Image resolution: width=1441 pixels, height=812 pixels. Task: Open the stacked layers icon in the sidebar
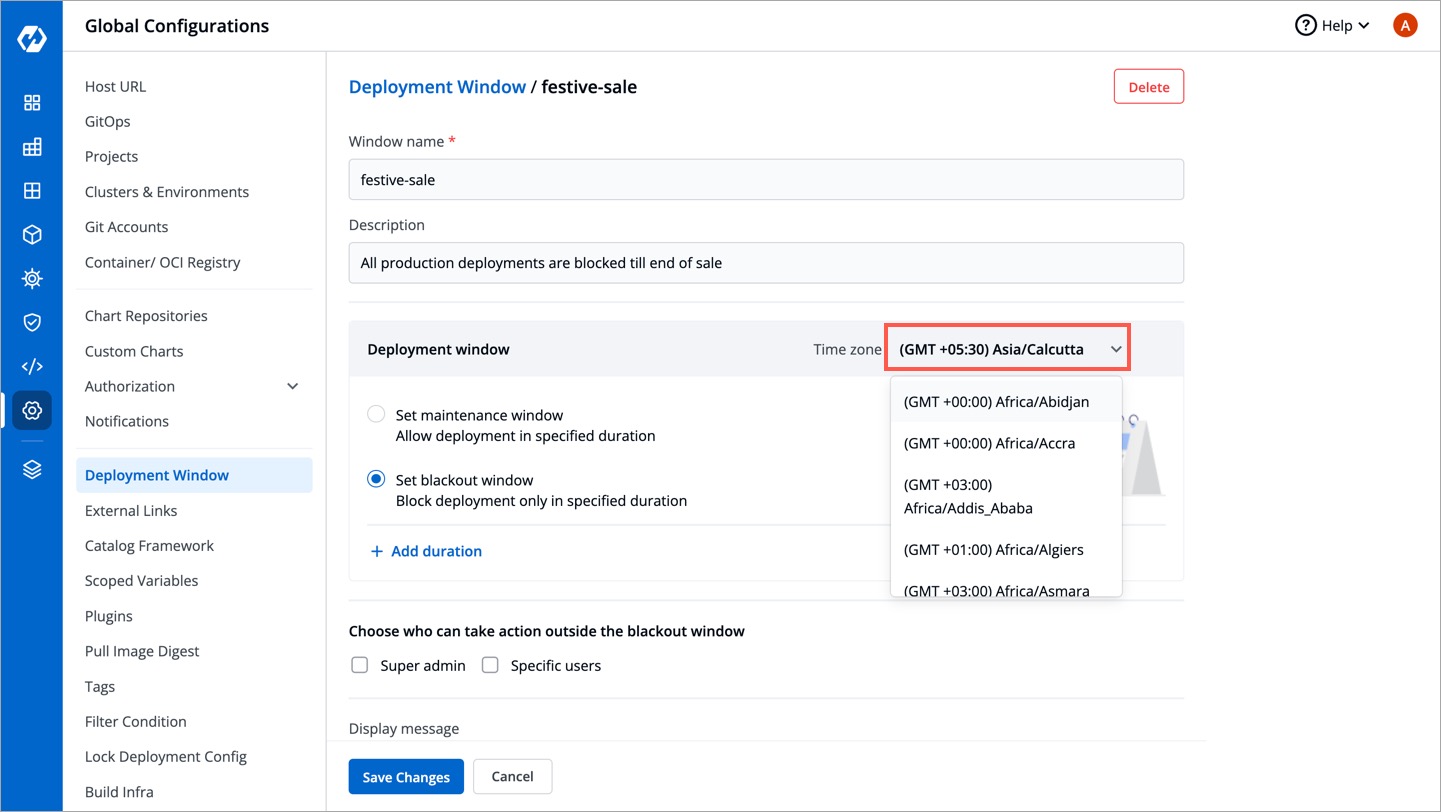(x=32, y=470)
